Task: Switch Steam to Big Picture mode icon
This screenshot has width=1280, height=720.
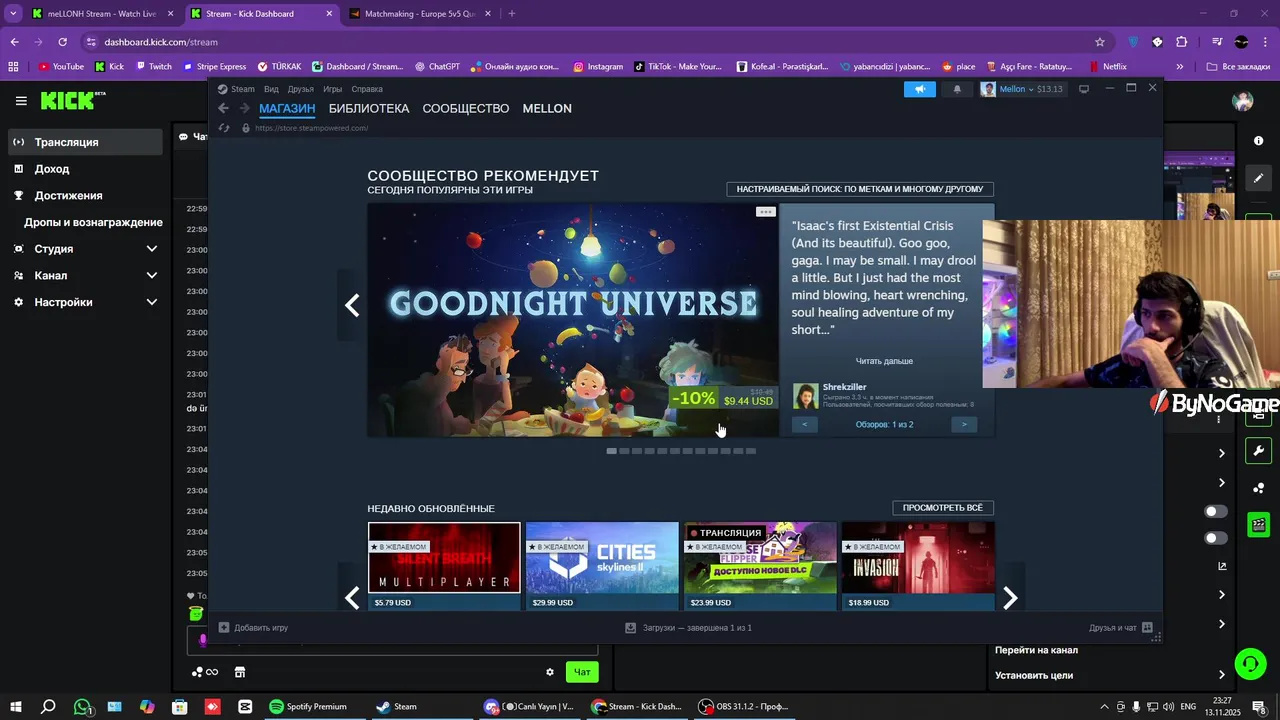Action: (1083, 89)
